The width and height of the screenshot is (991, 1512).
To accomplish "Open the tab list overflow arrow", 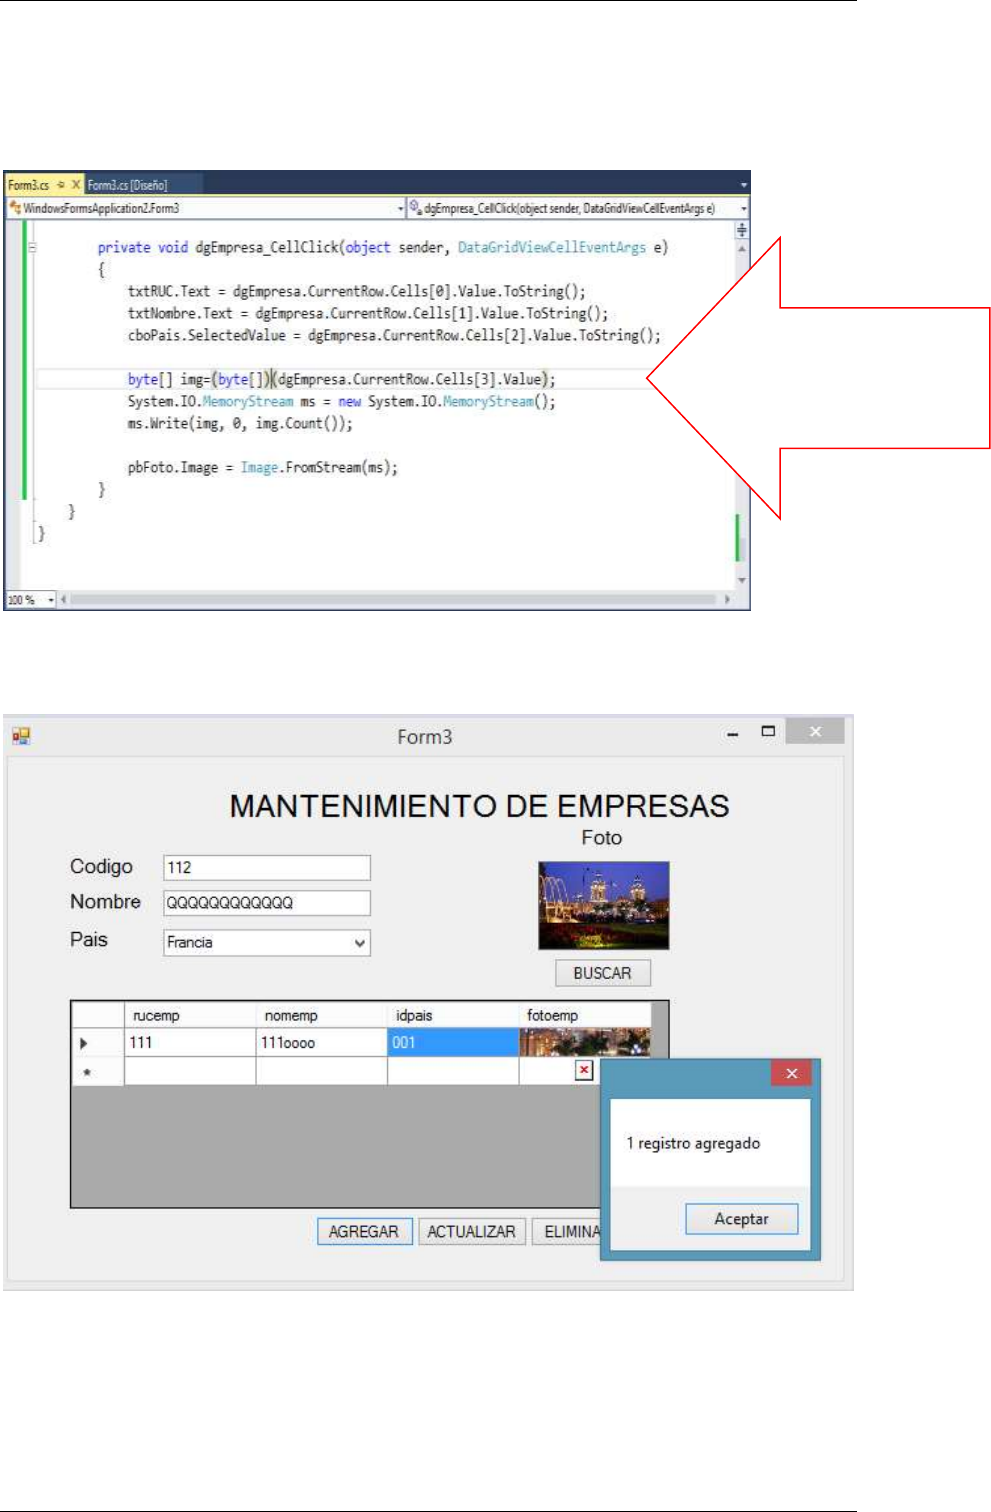I will 743,185.
